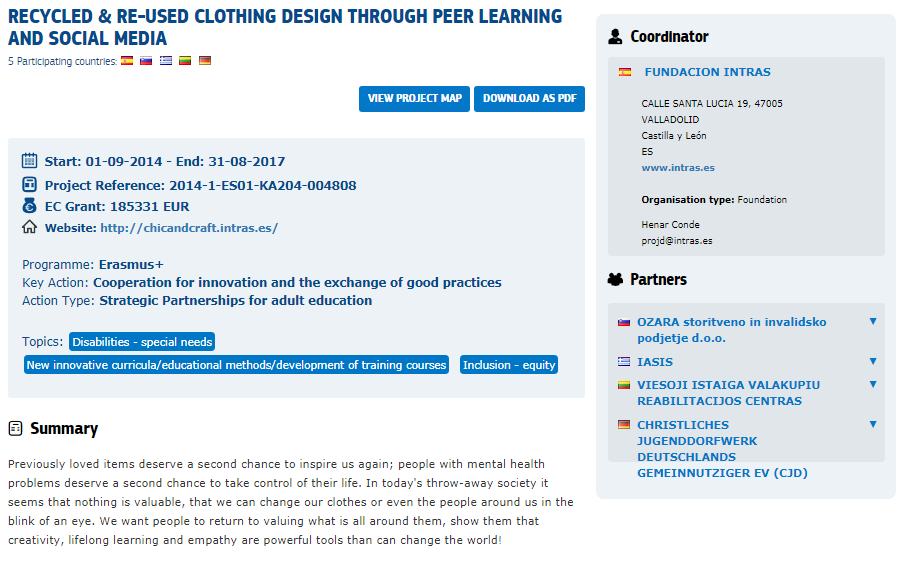Click the calendar icon beside Start date
This screenshot has width=907, height=563.
[x=30, y=161]
